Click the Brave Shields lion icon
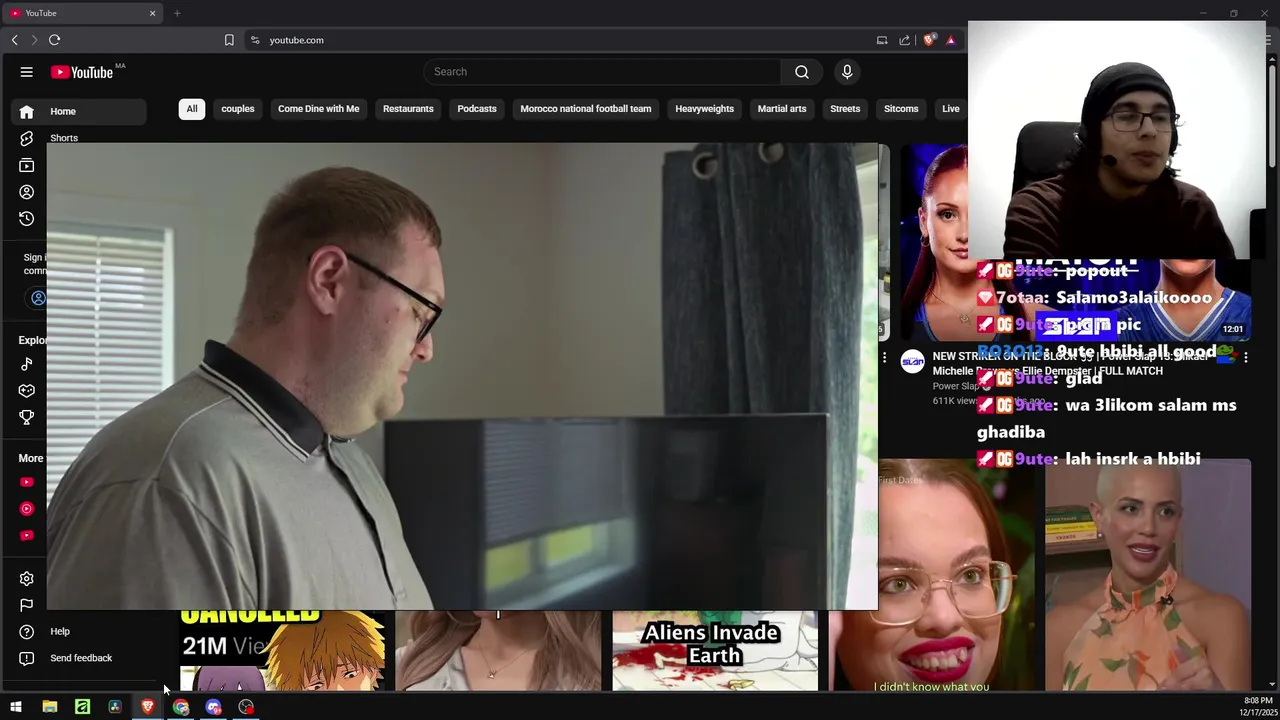Screen dimensions: 1280x720 pyautogui.click(x=929, y=40)
